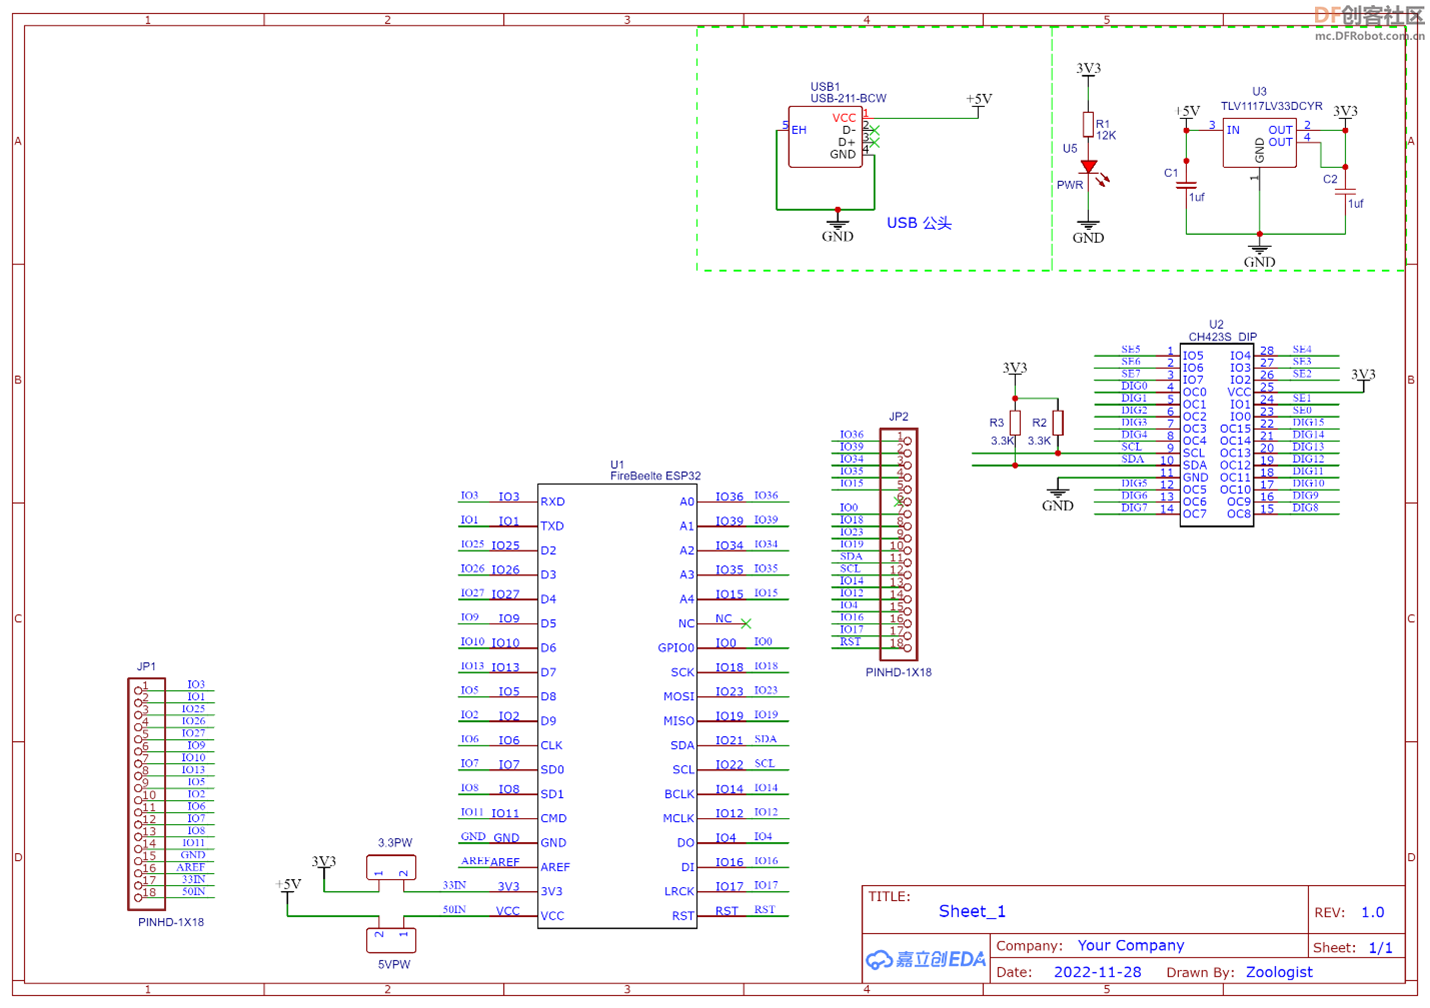Select PINHD-1X18 label under JP1

click(x=171, y=922)
